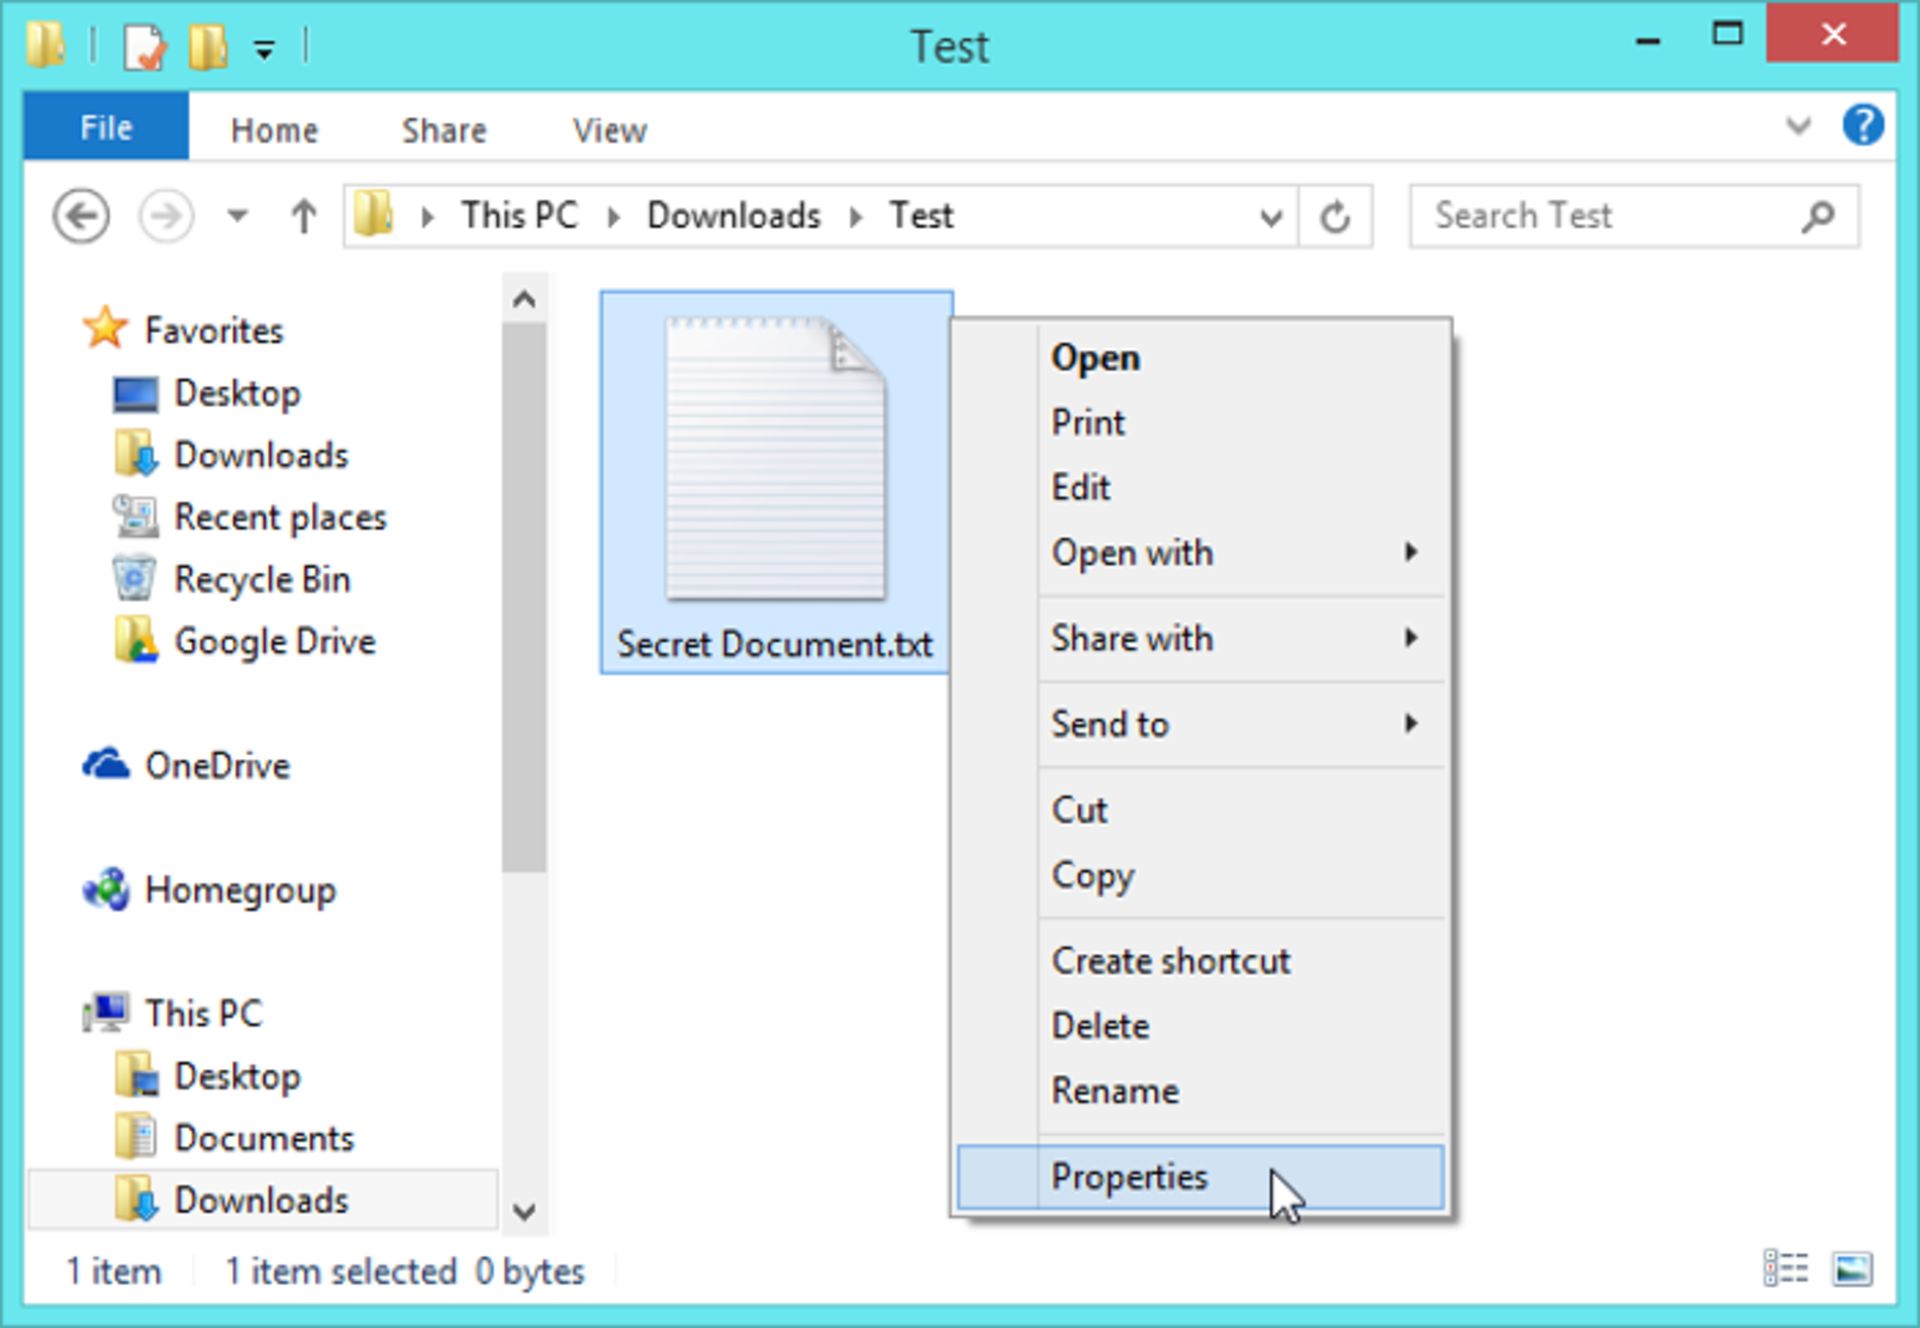
Task: Refresh the folder view
Action: click(x=1336, y=215)
